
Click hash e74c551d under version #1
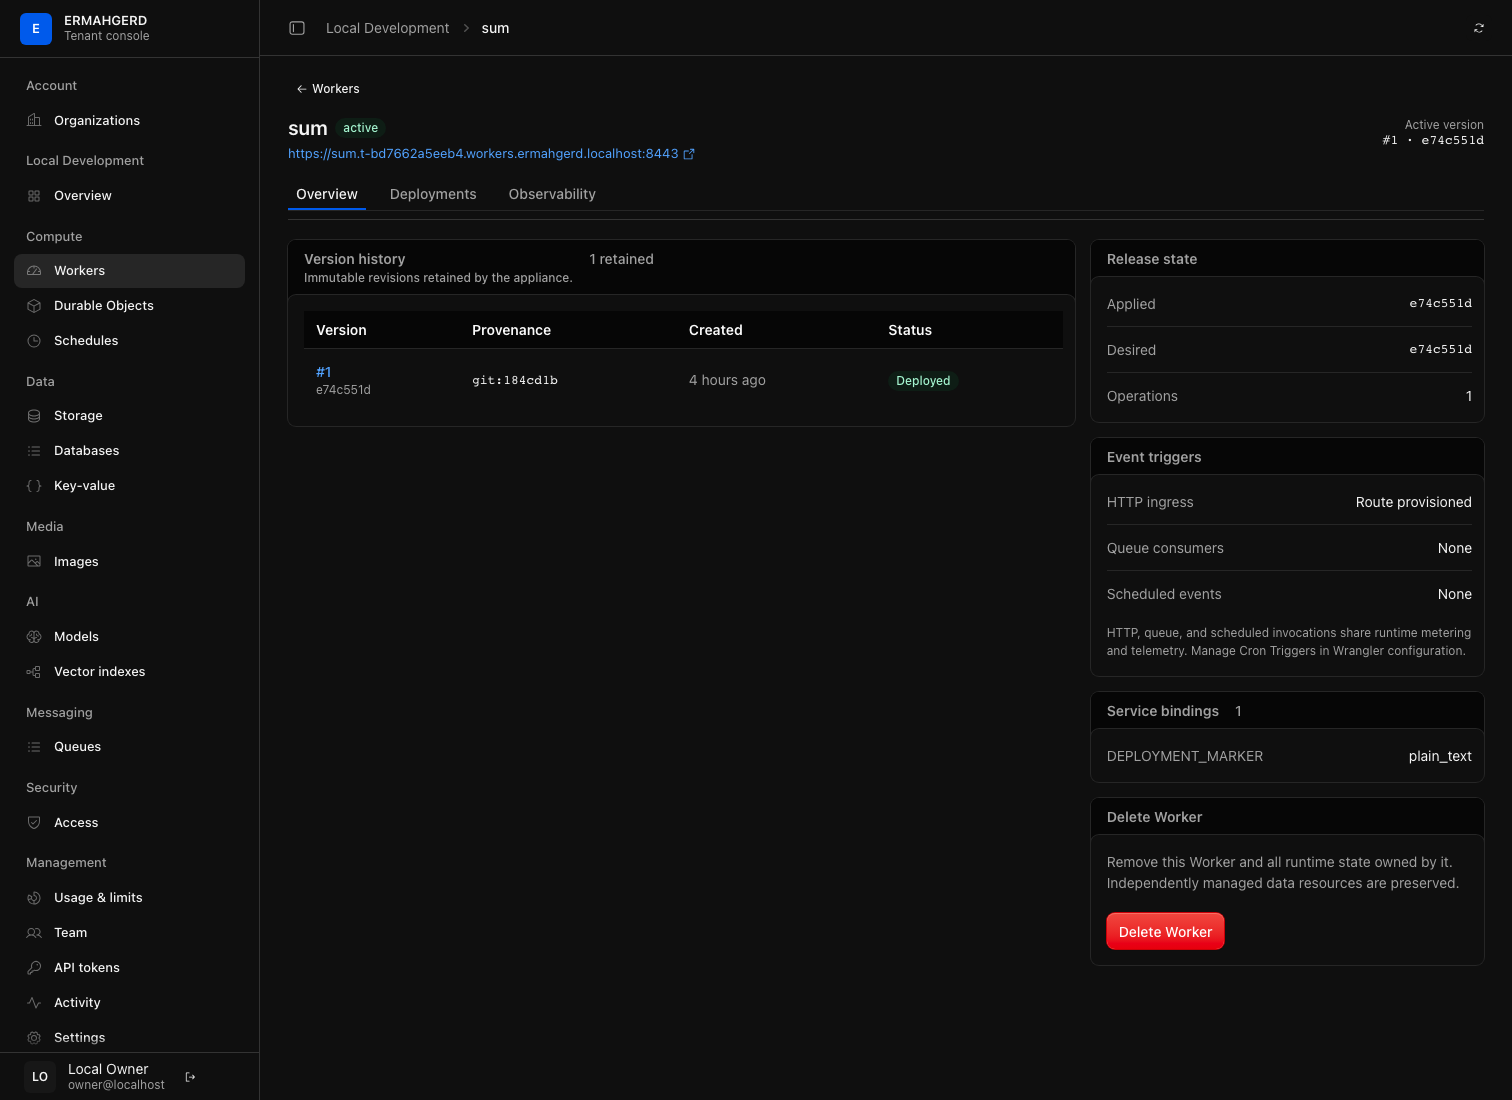pyautogui.click(x=343, y=390)
